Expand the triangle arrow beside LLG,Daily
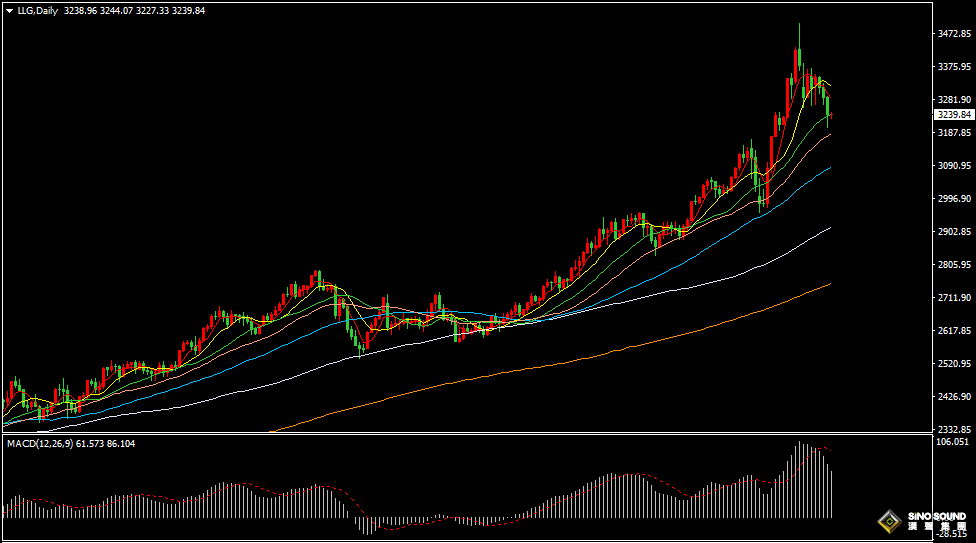 click(10, 11)
